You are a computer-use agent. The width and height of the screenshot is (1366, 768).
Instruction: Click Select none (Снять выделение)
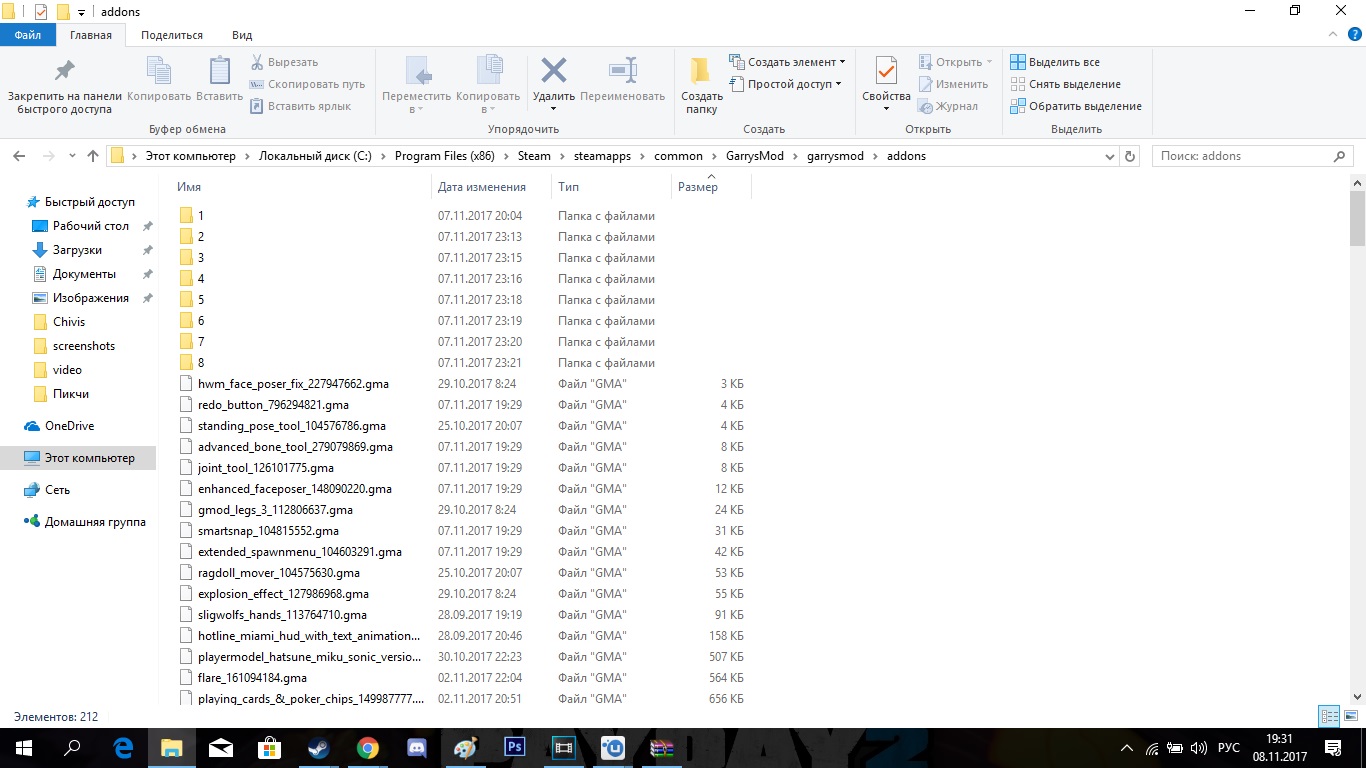coord(1065,84)
